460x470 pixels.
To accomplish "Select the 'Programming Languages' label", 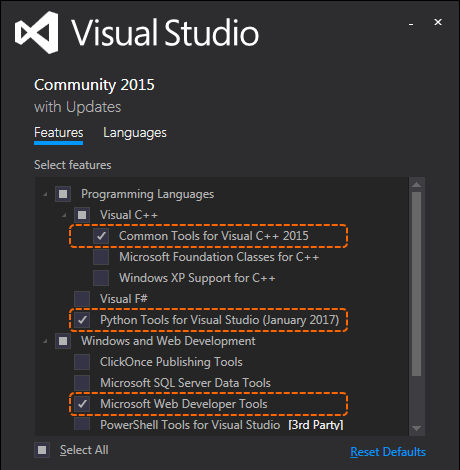I will coord(148,194).
